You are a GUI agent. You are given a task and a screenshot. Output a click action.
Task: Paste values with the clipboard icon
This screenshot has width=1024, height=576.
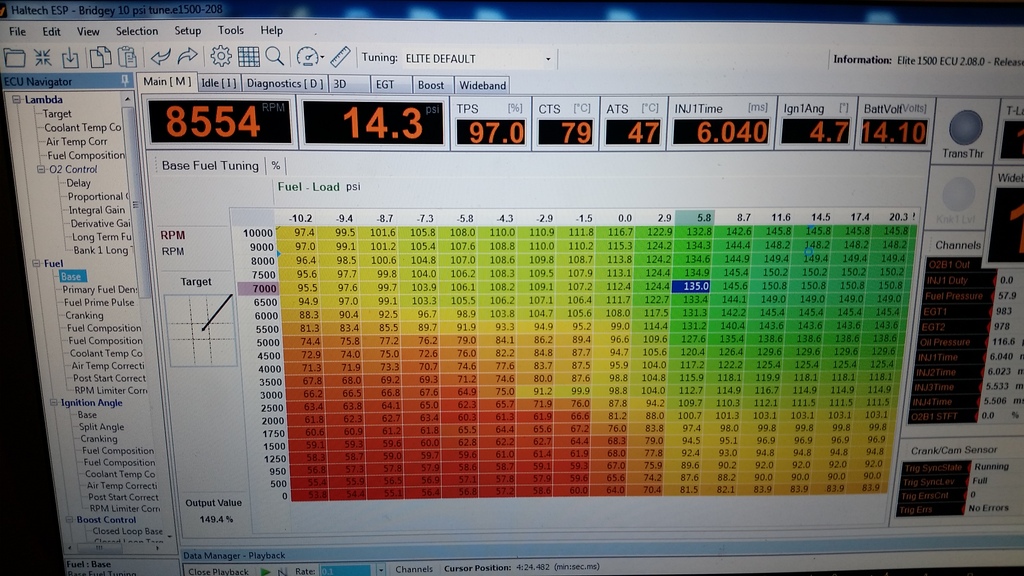click(127, 57)
